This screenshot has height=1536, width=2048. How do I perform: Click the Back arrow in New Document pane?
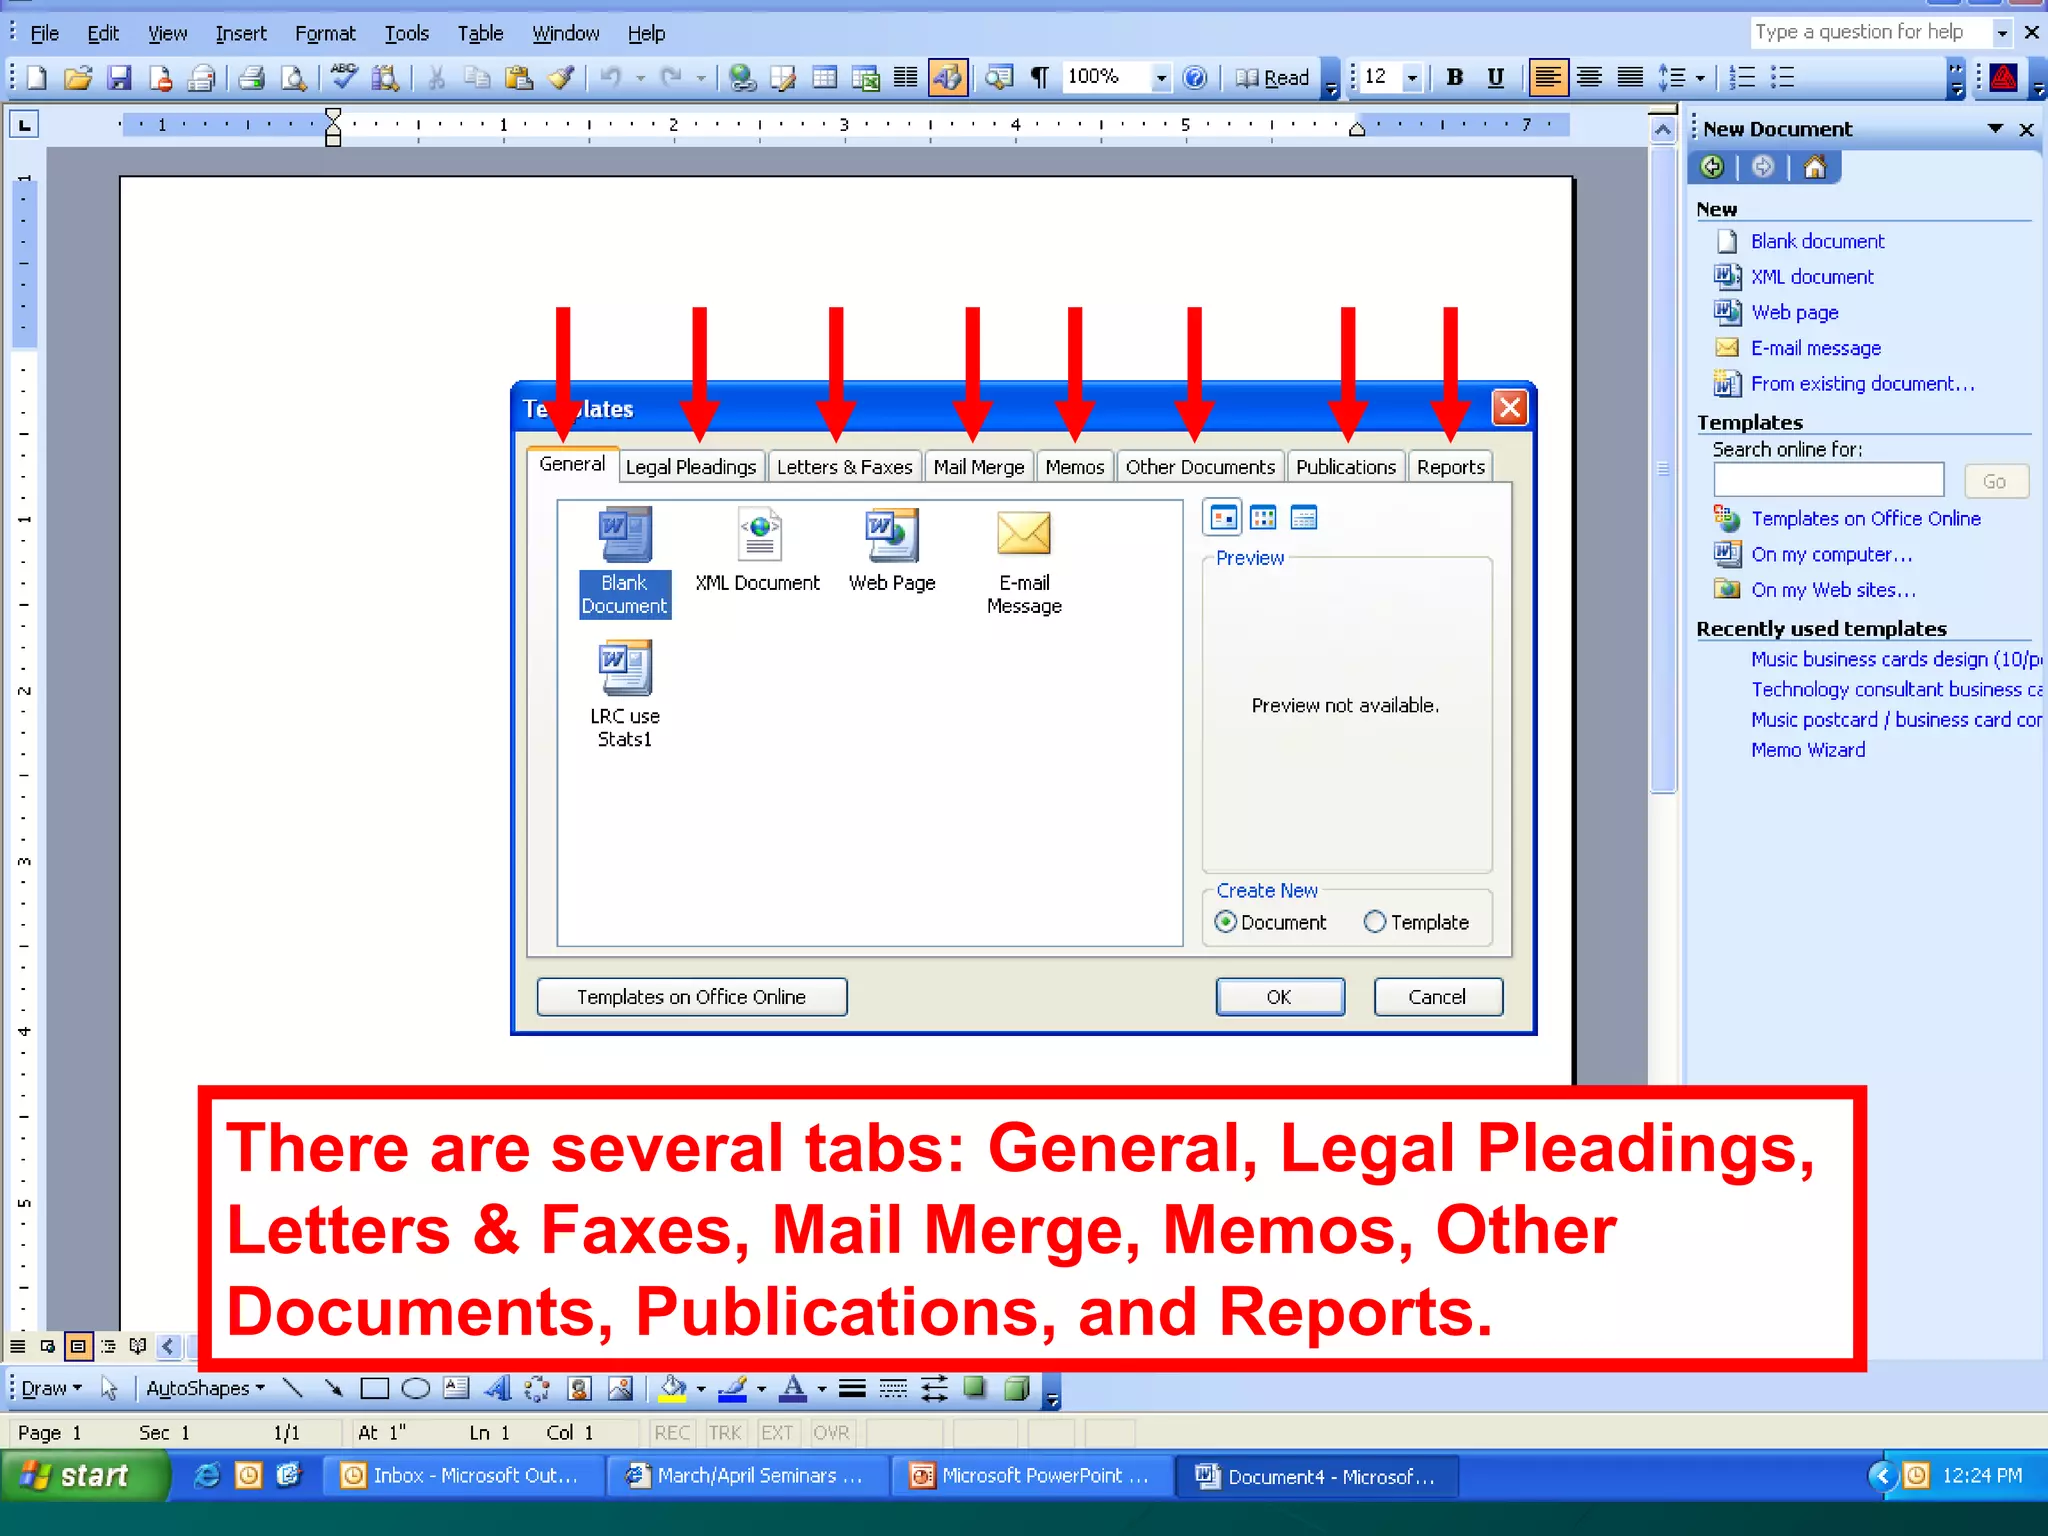pyautogui.click(x=1713, y=167)
